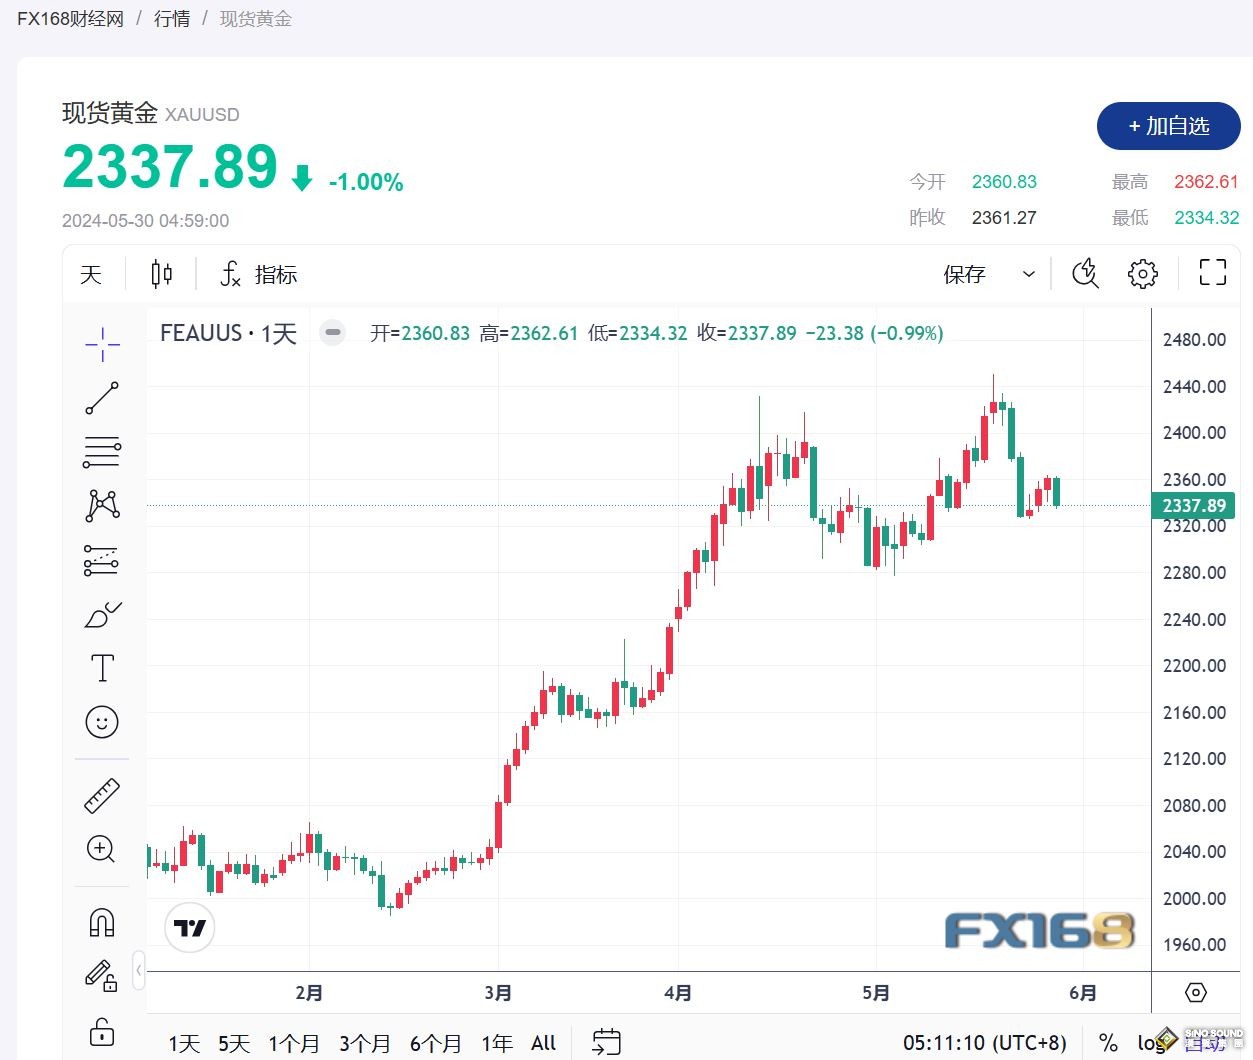Select the text annotation tool

[x=102, y=668]
